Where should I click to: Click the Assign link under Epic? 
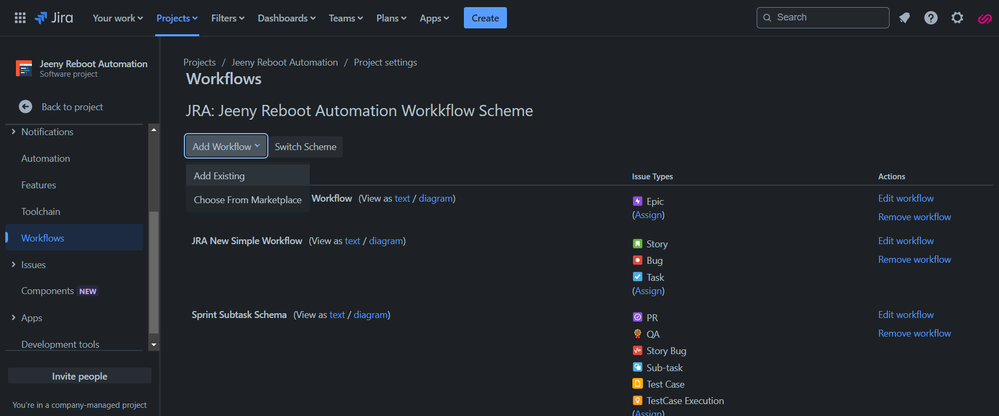coord(648,215)
